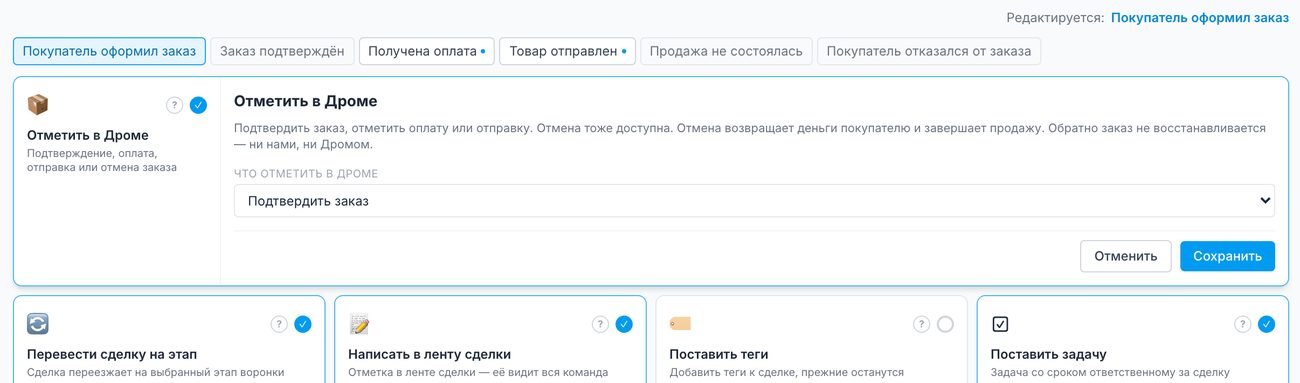1300x383 pixels.
Task: Click the Подтверждение, оплата, отправка description text
Action: pos(102,161)
